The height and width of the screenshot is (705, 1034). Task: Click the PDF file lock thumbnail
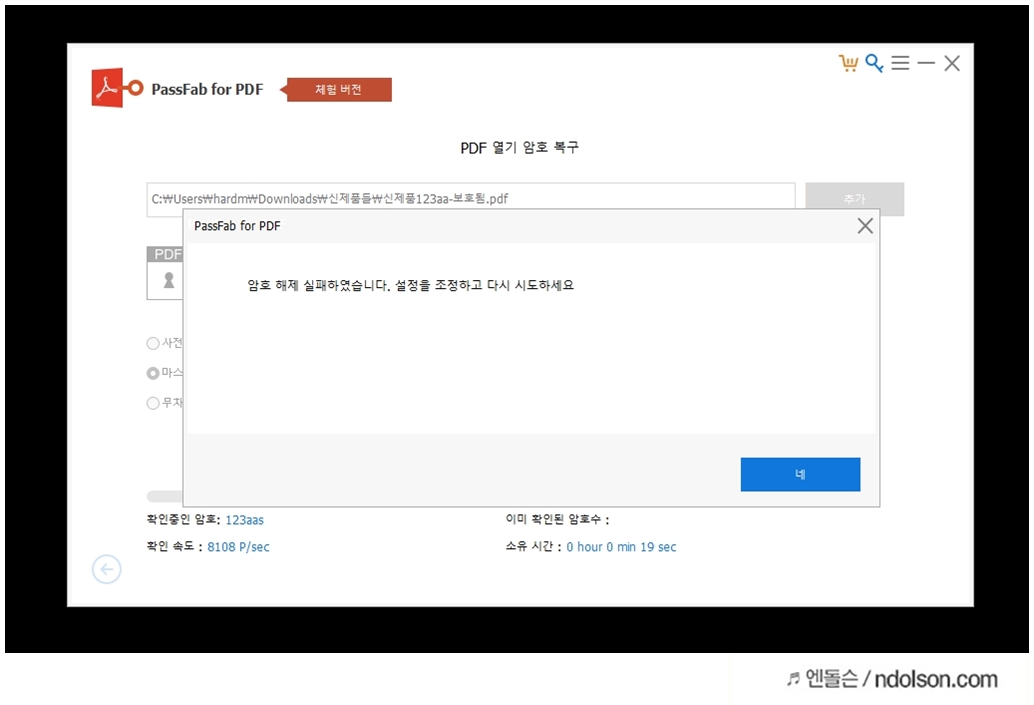[165, 274]
